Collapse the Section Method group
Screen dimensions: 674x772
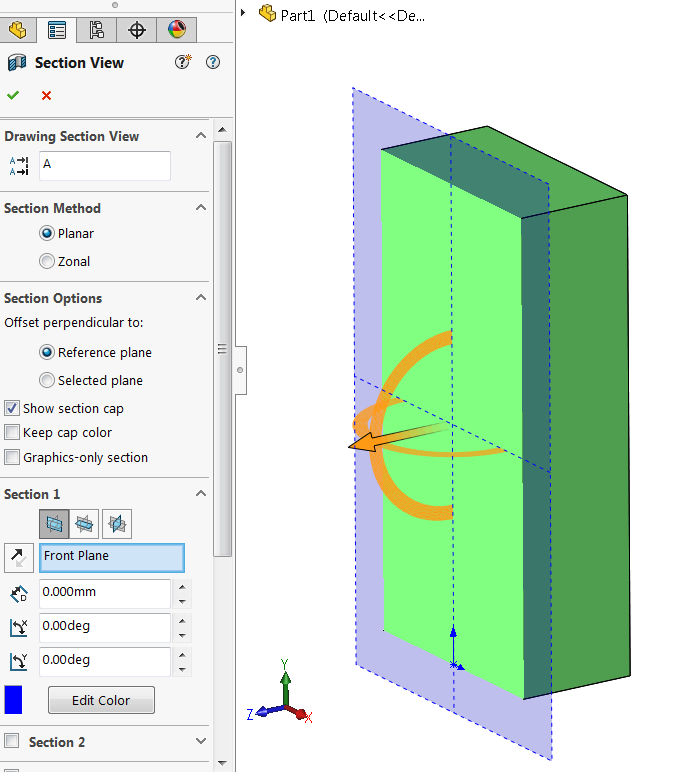coord(201,207)
